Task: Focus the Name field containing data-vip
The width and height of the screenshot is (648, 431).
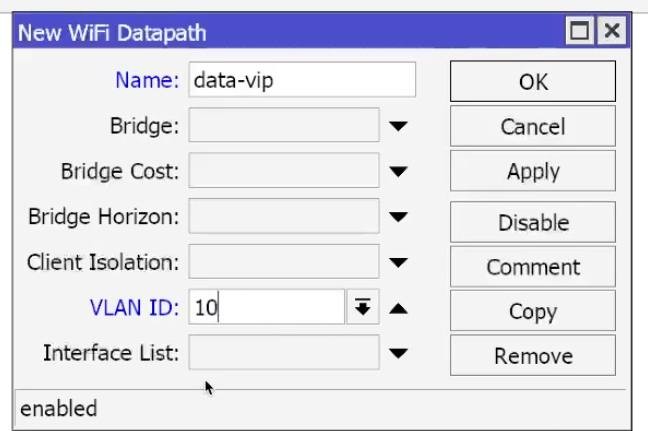Action: point(302,80)
